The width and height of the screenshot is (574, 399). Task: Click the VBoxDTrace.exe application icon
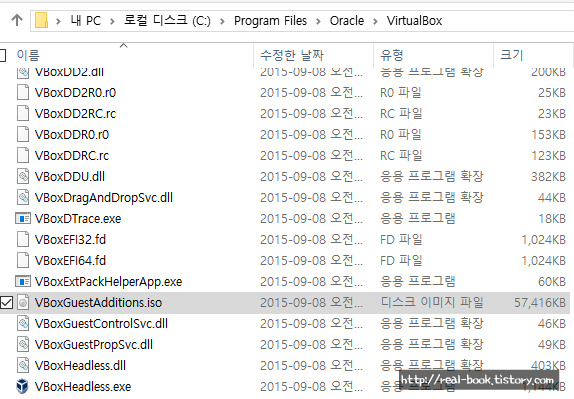pos(23,219)
